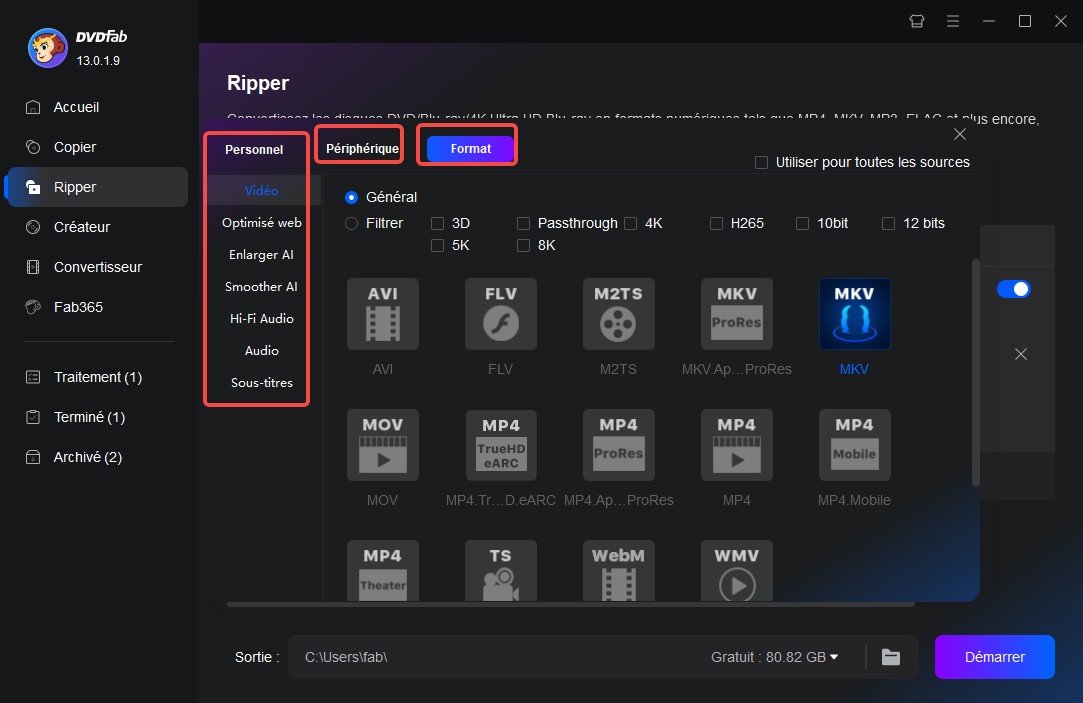Choose the MOV format icon
Viewport: 1083px width, 703px height.
(x=383, y=445)
